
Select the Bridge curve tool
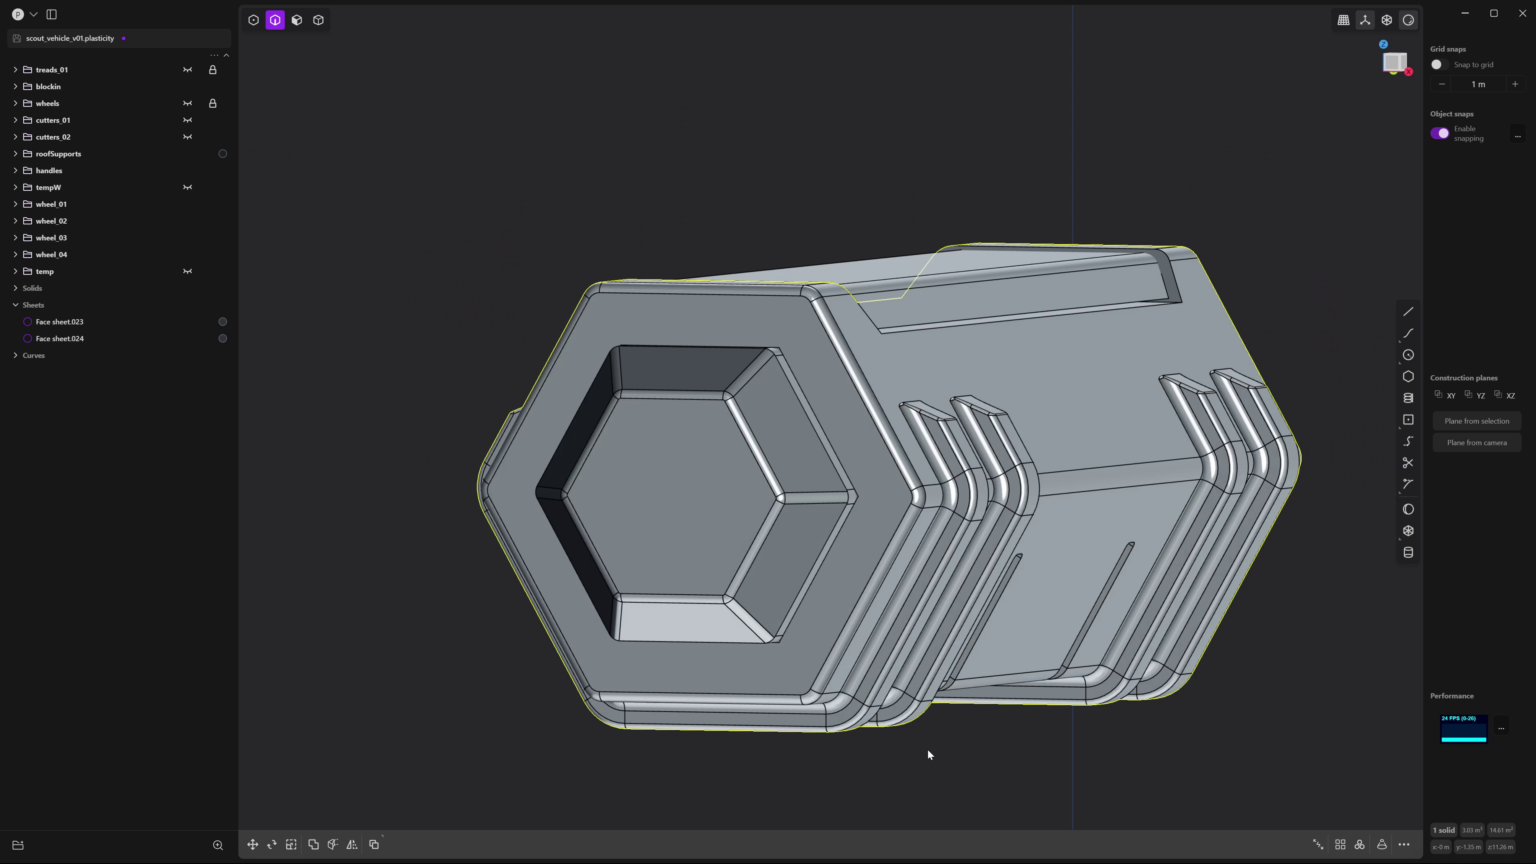pyautogui.click(x=1408, y=441)
